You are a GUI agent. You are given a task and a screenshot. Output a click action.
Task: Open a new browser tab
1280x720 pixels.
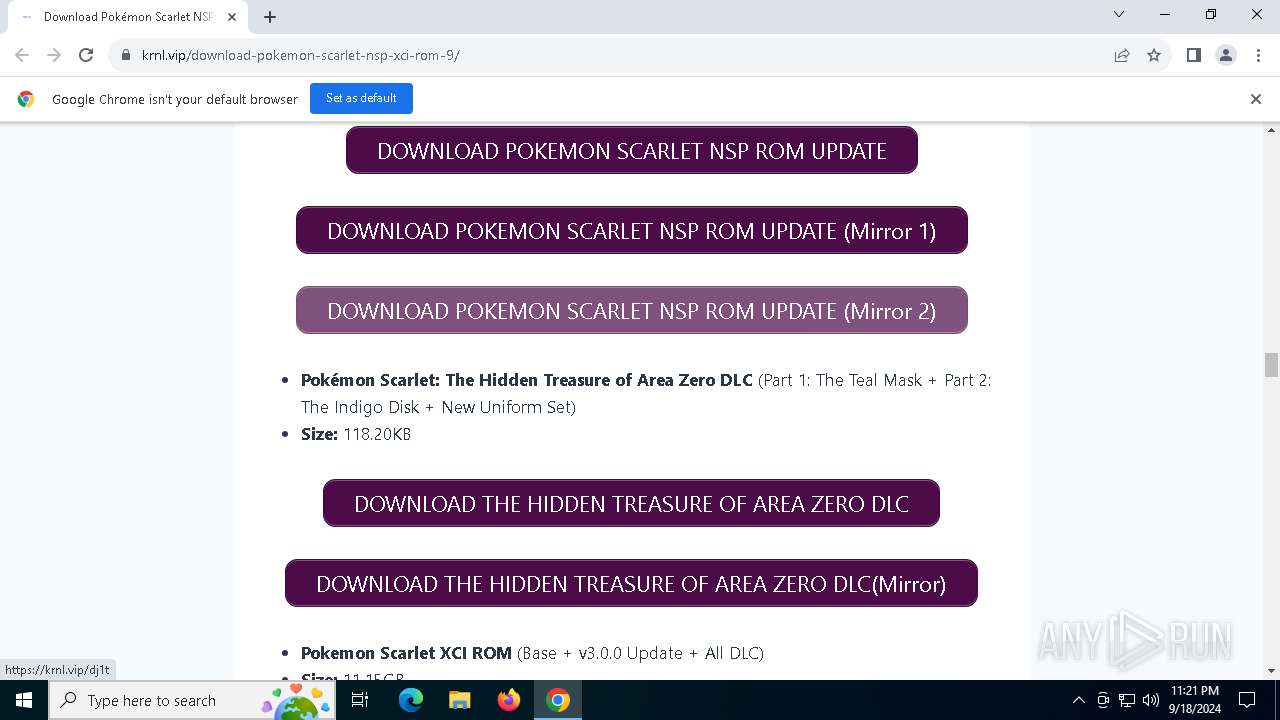point(270,16)
